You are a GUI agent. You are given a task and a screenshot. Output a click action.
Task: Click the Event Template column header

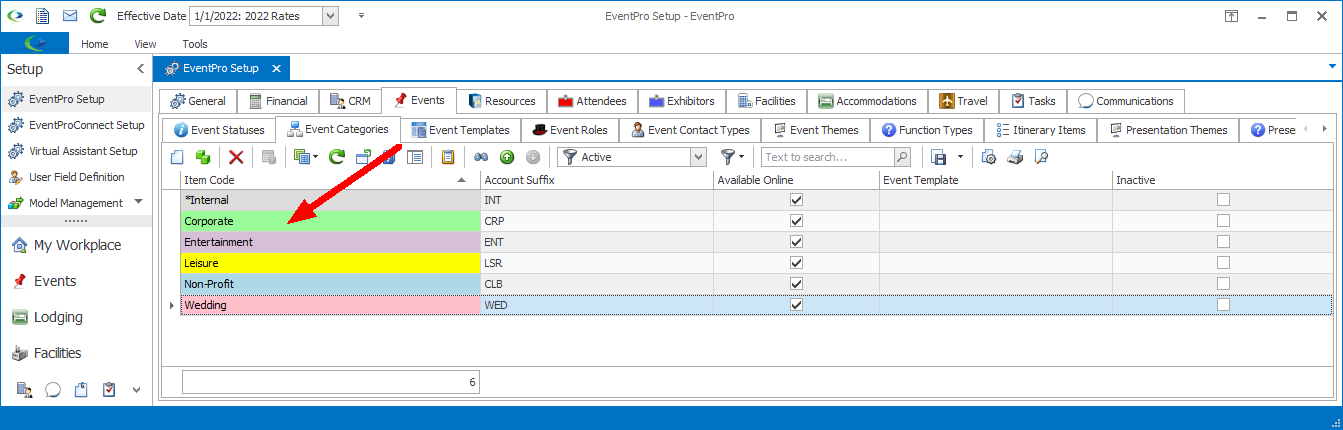point(996,180)
